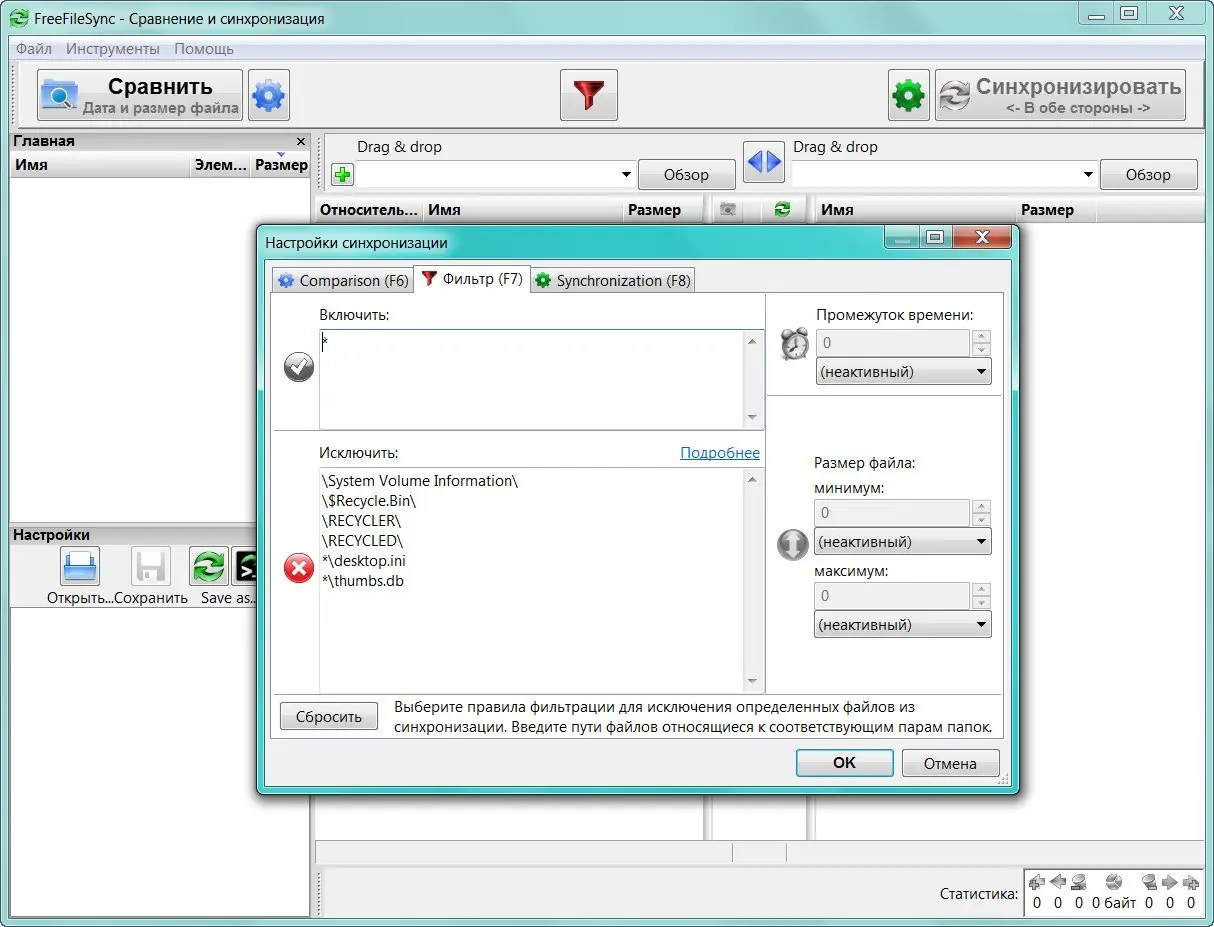Click the минимум file size value field
The height and width of the screenshot is (927, 1214).
click(891, 513)
